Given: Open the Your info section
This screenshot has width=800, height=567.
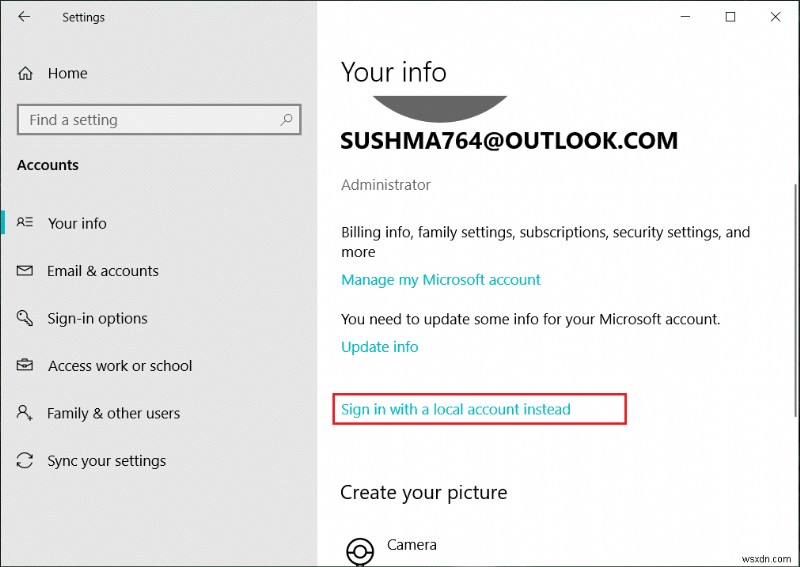Looking at the screenshot, I should tap(77, 223).
